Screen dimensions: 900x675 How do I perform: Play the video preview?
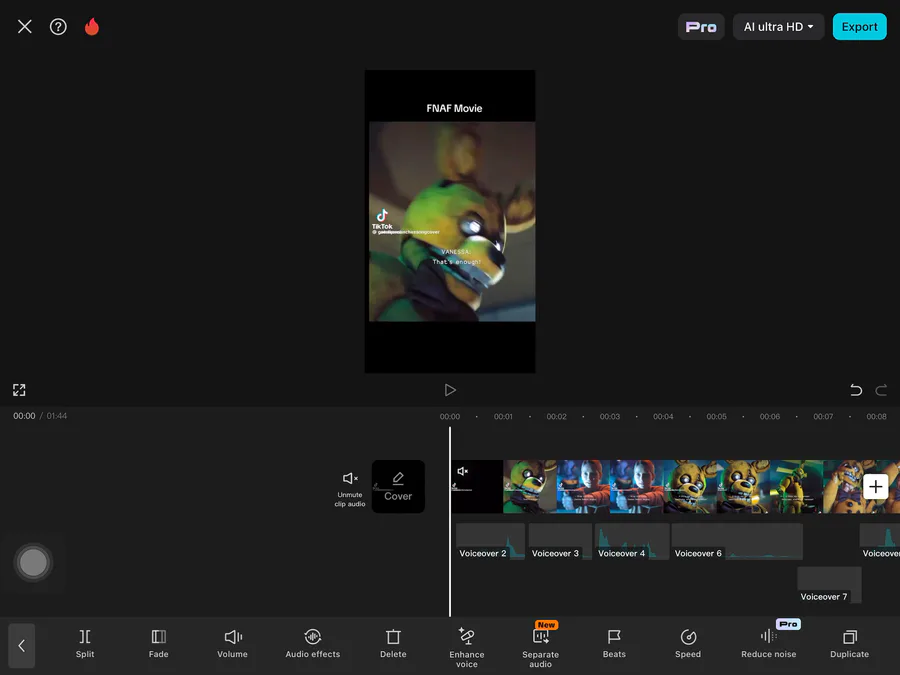[x=450, y=390]
